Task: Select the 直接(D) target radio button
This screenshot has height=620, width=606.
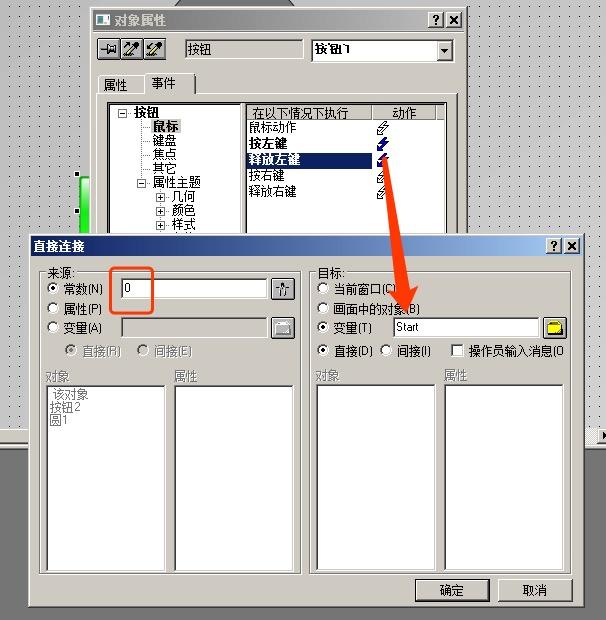Action: coord(323,350)
